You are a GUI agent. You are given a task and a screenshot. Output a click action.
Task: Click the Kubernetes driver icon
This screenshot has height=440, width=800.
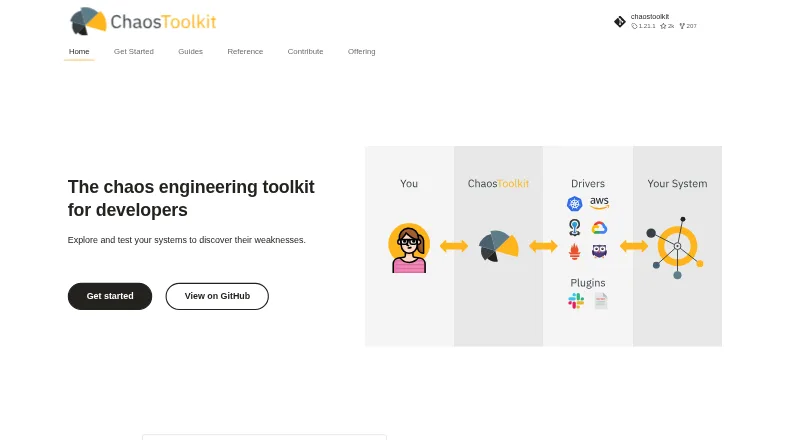point(574,204)
